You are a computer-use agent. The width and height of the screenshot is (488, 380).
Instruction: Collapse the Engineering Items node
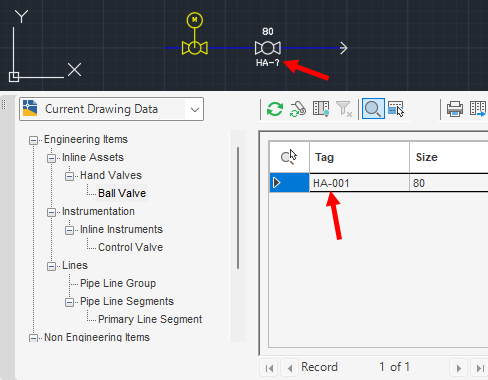pyautogui.click(x=33, y=140)
